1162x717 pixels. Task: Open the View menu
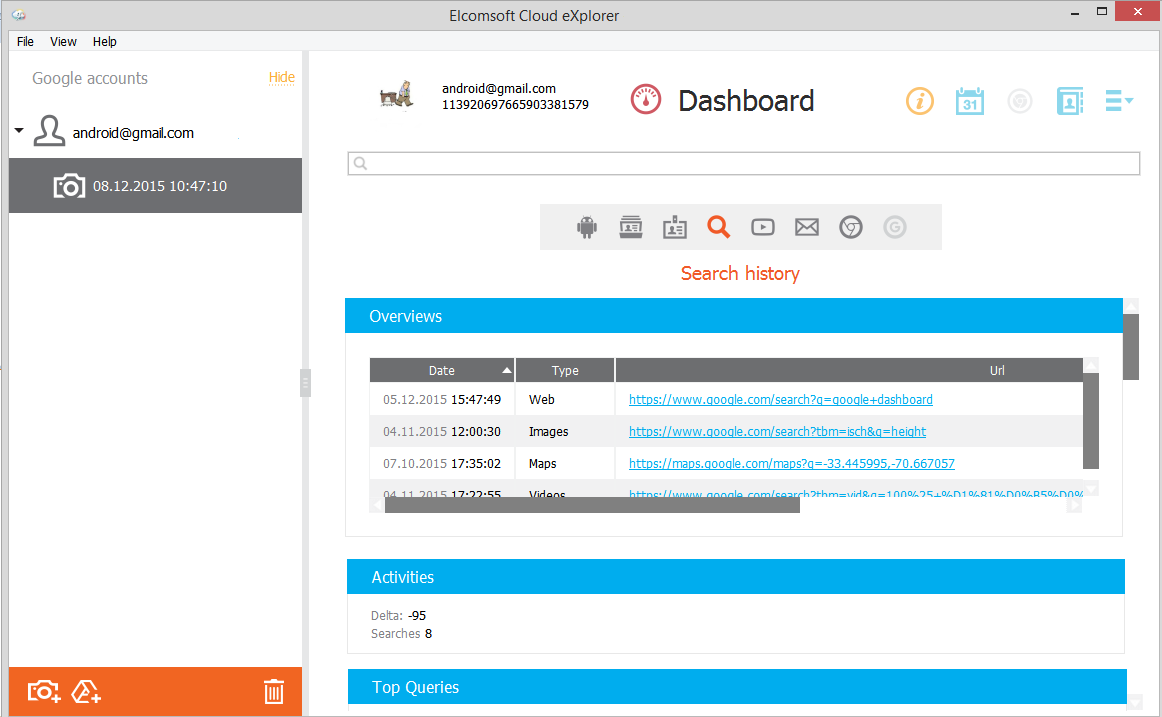point(63,41)
